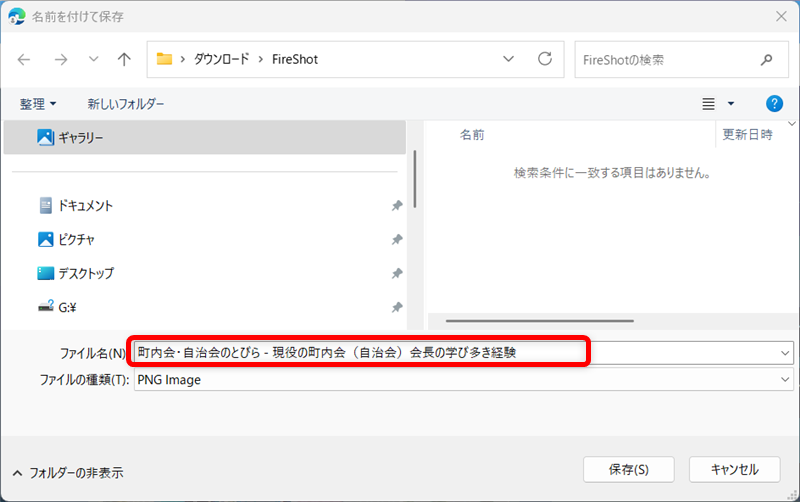Unpin the ドキュメント quick access pin

click(397, 206)
